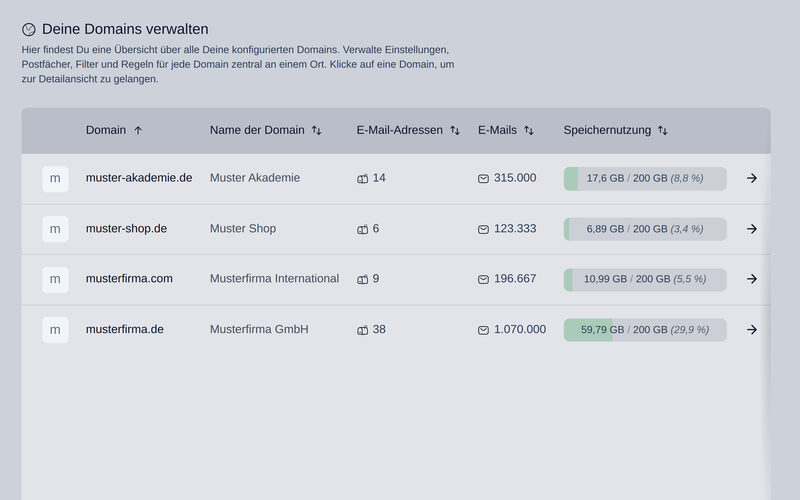Click the m avatar of muster-shop.de
800x500 pixels.
[55, 229]
